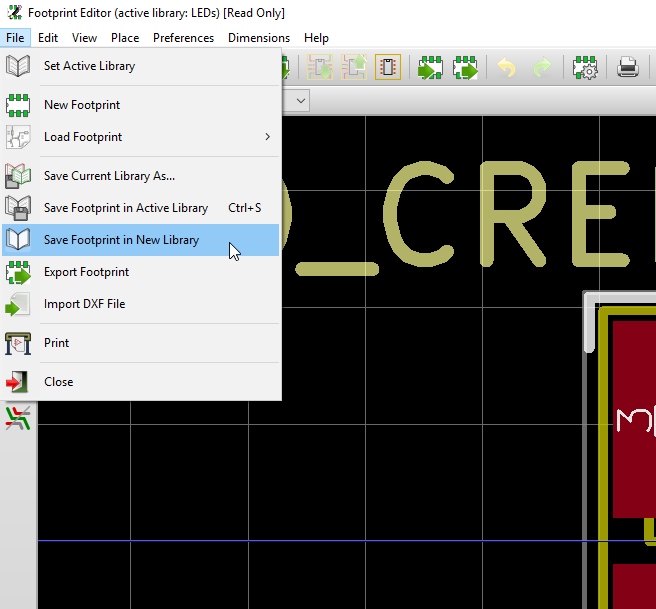Choose Save Current Library As...
Screen dimensions: 656x609
coord(141,176)
